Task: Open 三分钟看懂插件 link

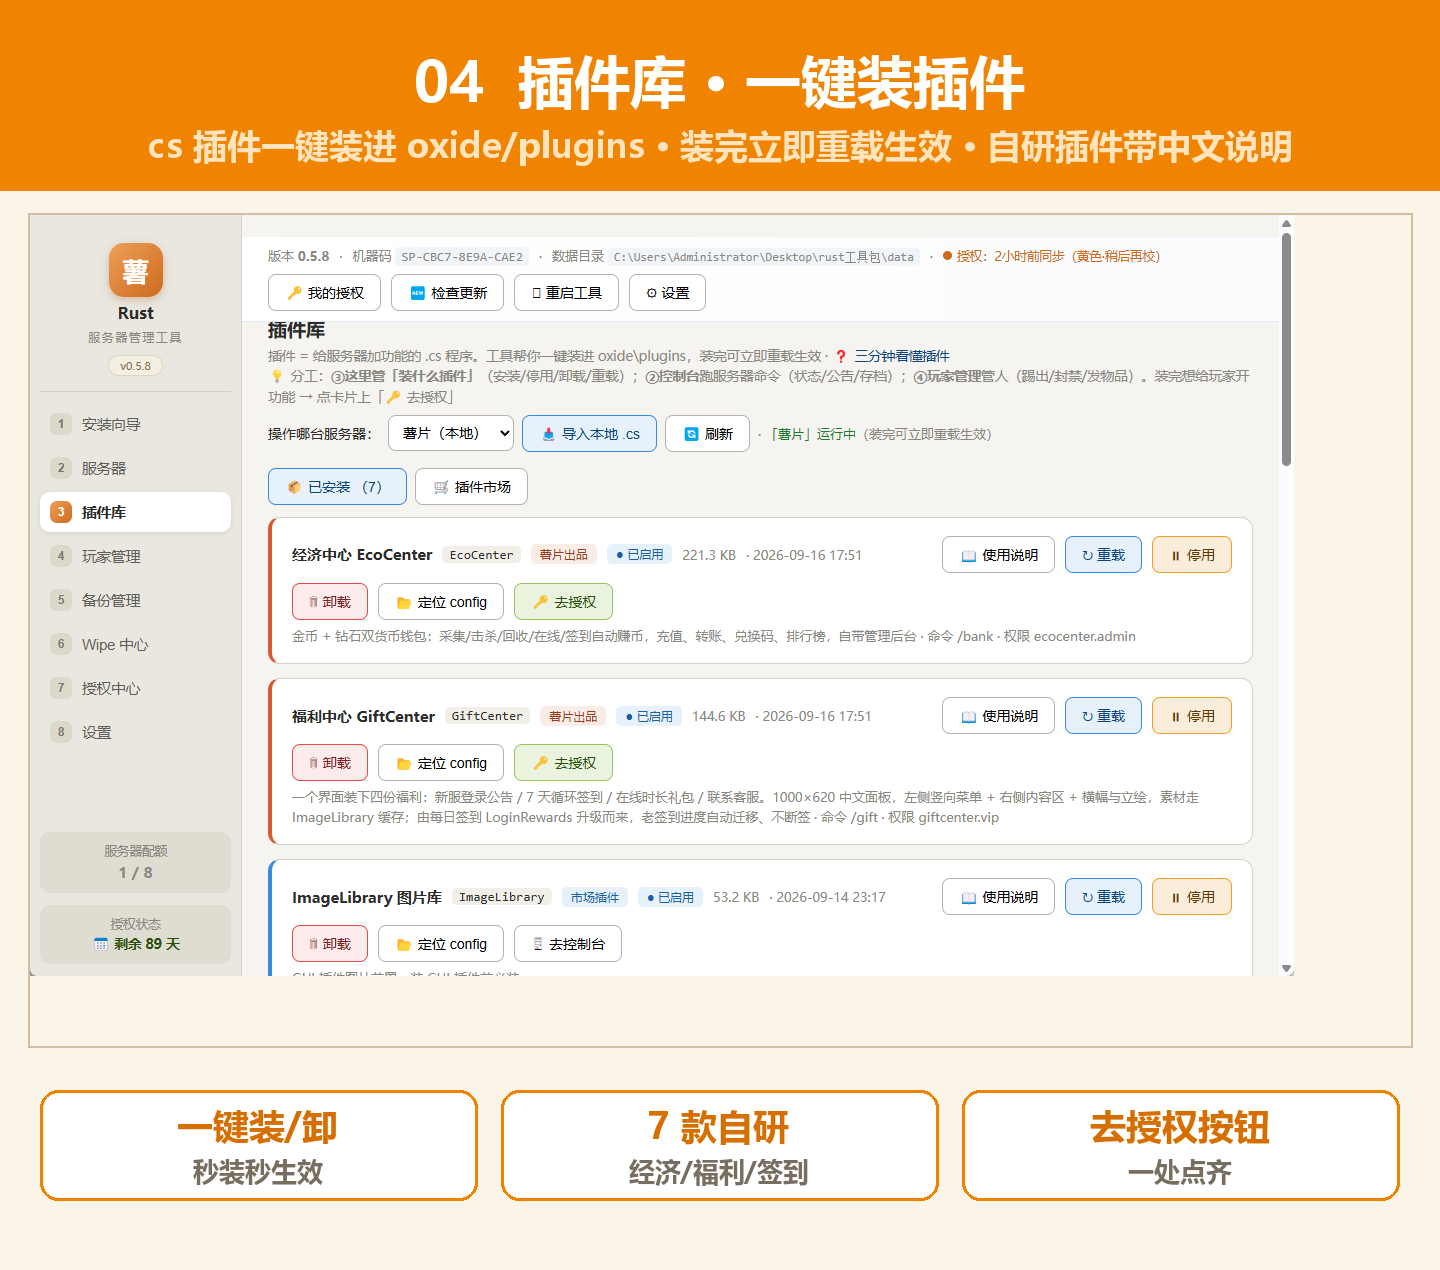Action: [902, 356]
